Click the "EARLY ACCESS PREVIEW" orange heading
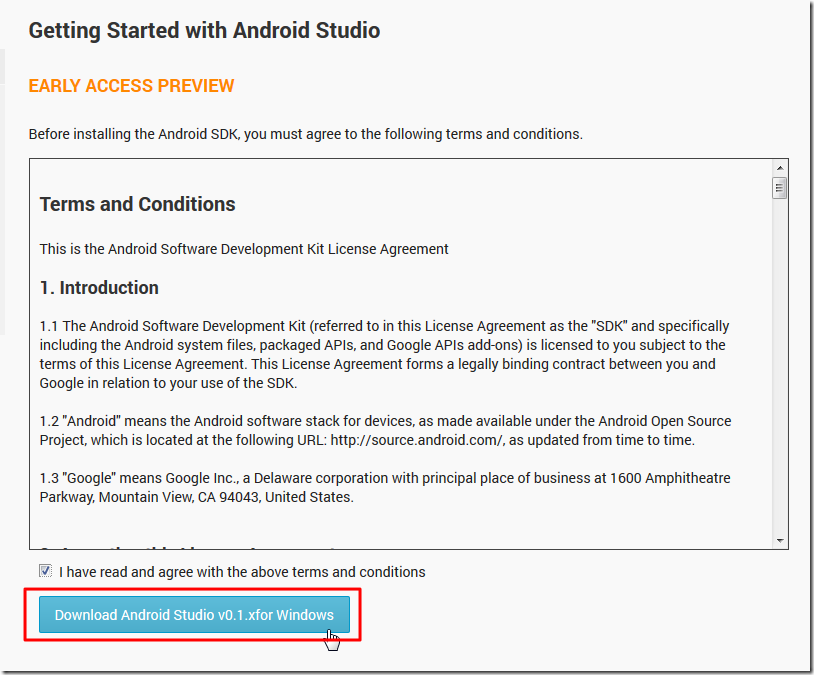The width and height of the screenshot is (814, 675). point(131,86)
